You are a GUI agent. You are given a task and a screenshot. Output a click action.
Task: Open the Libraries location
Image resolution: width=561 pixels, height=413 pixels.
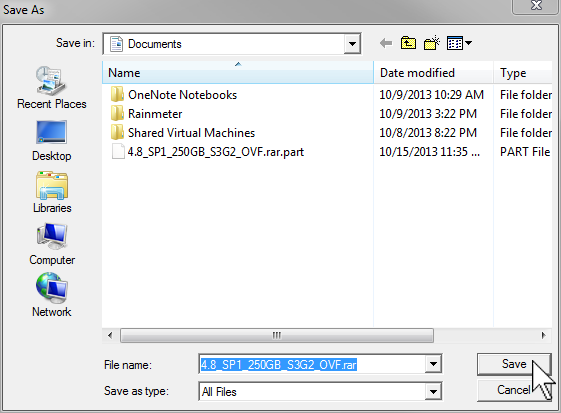52,193
